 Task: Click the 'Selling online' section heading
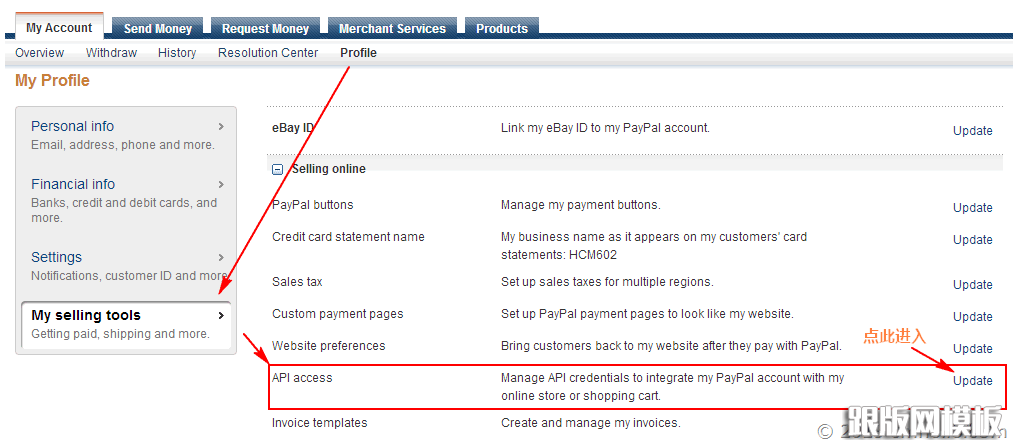point(329,169)
